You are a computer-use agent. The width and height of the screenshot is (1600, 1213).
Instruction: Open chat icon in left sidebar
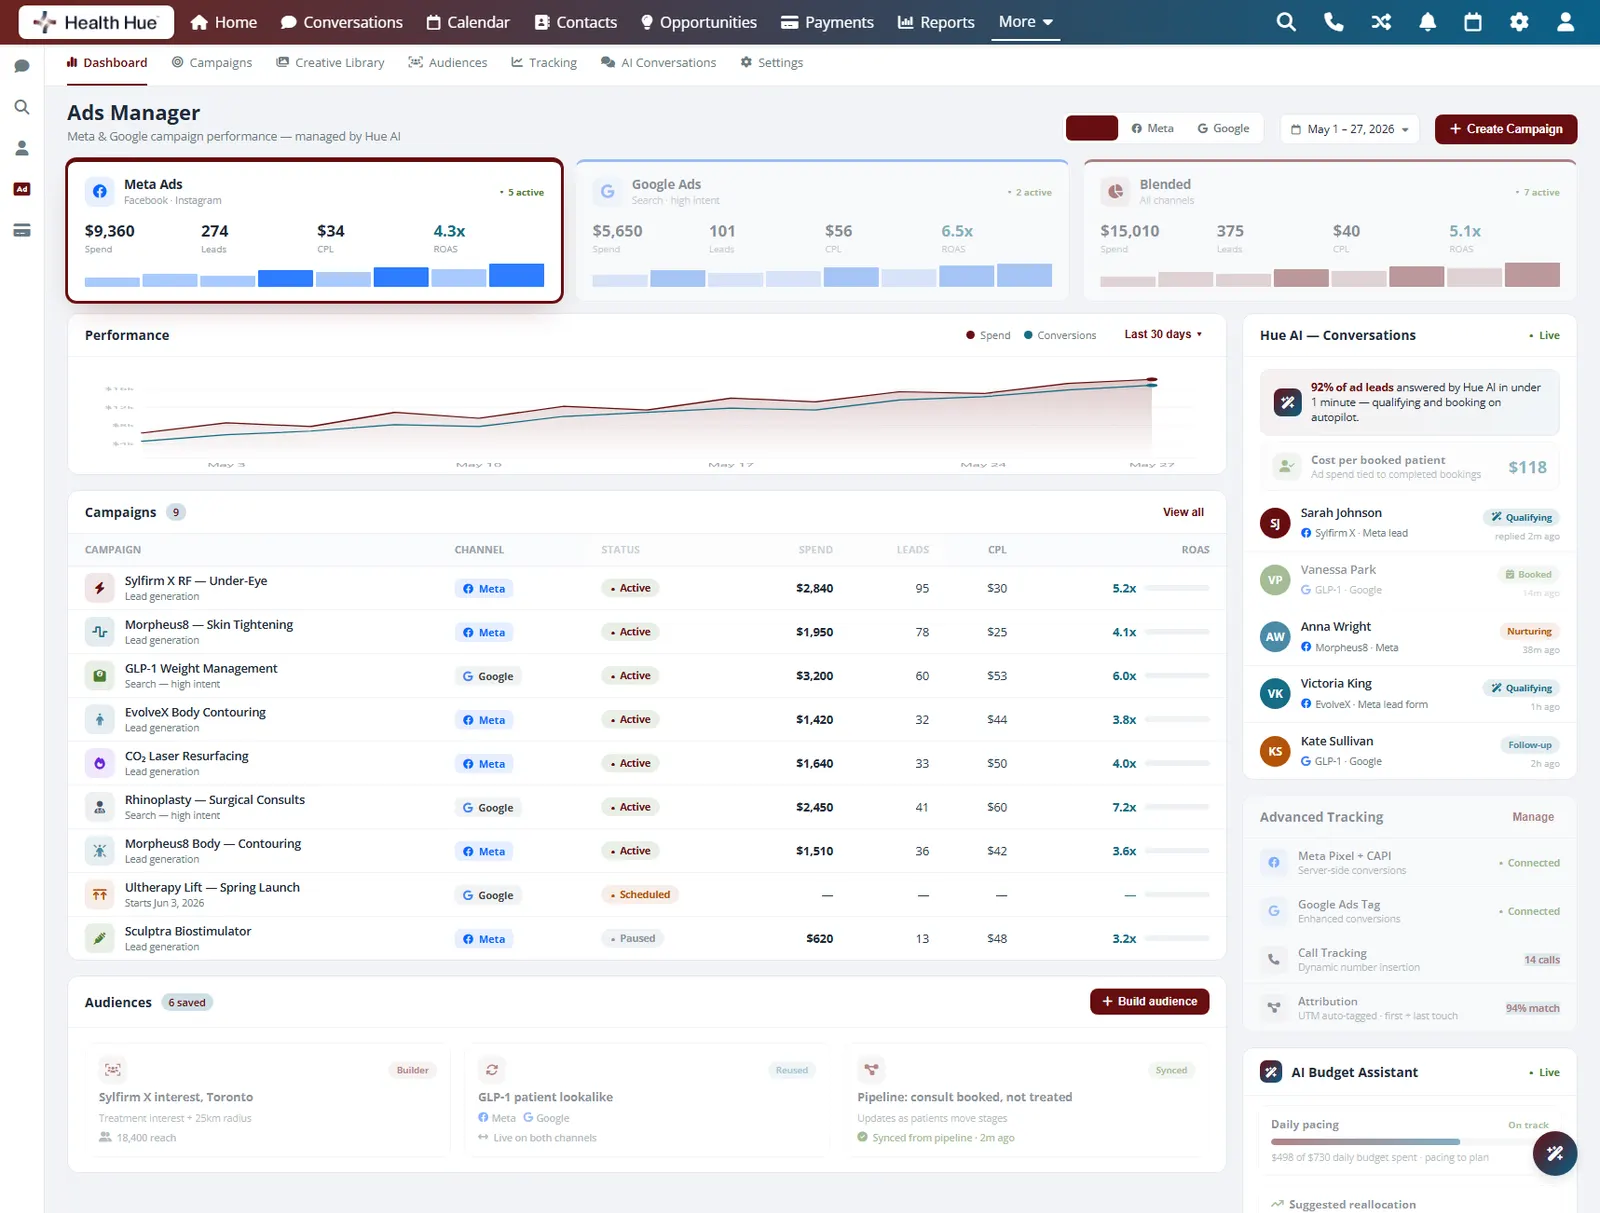point(22,66)
